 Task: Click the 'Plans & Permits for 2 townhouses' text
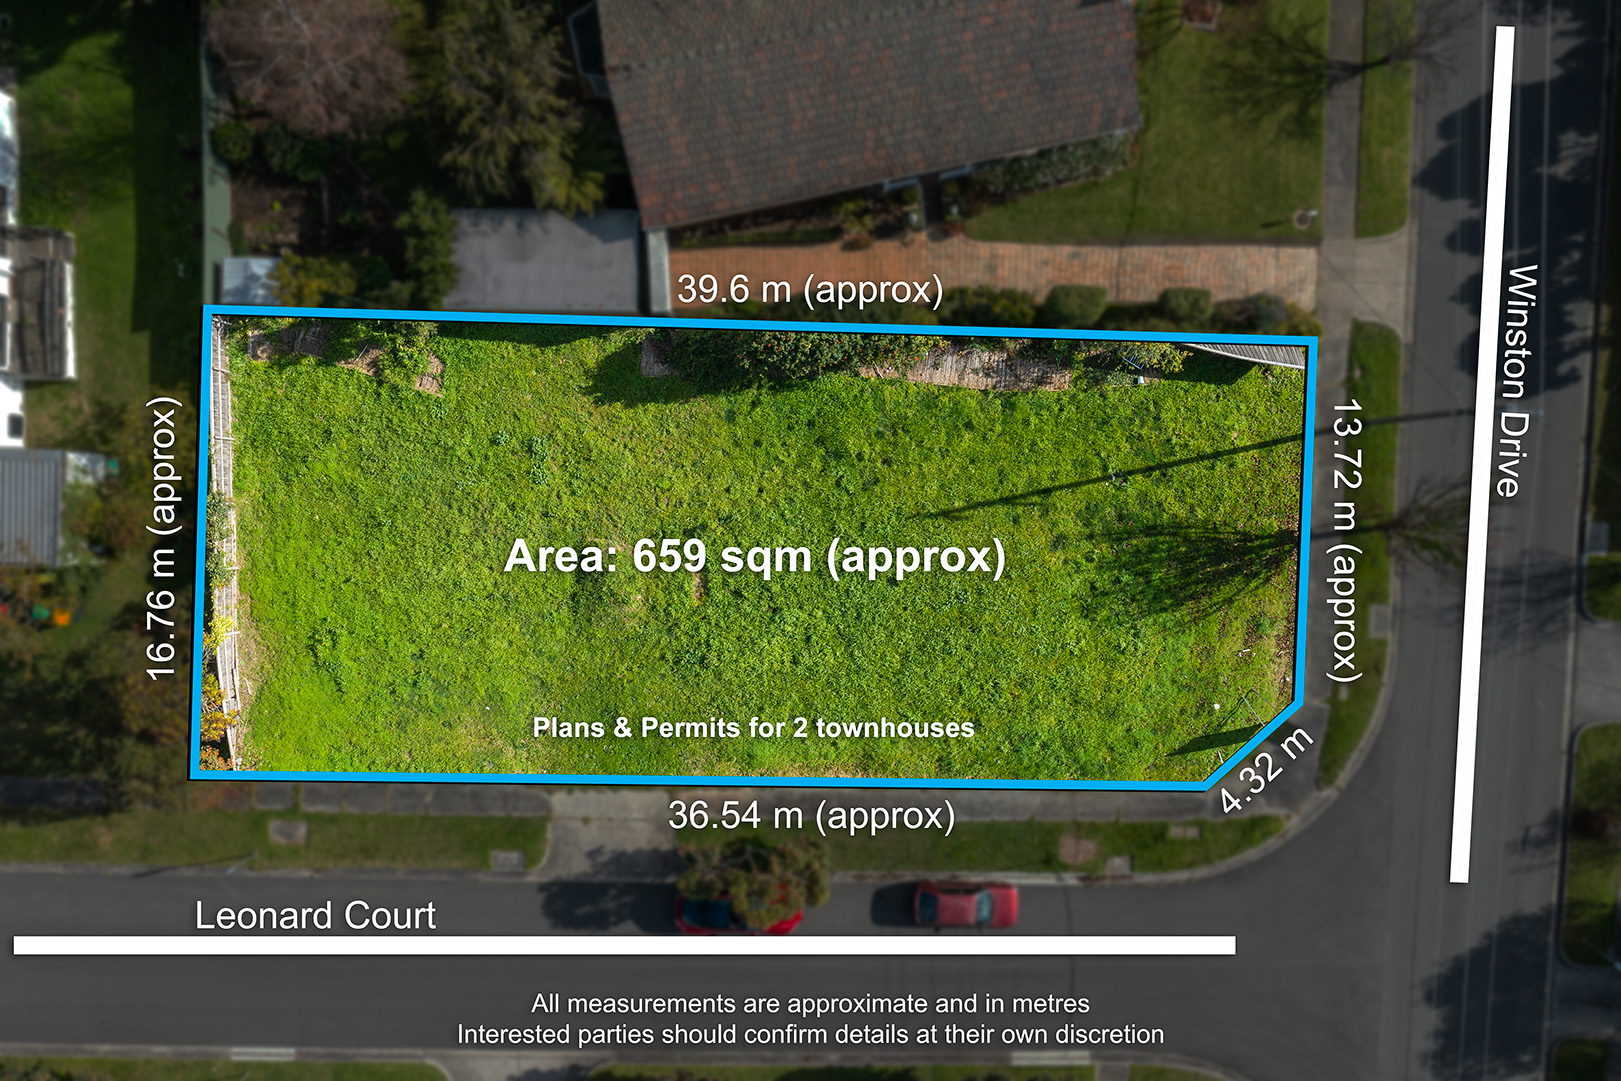[754, 728]
